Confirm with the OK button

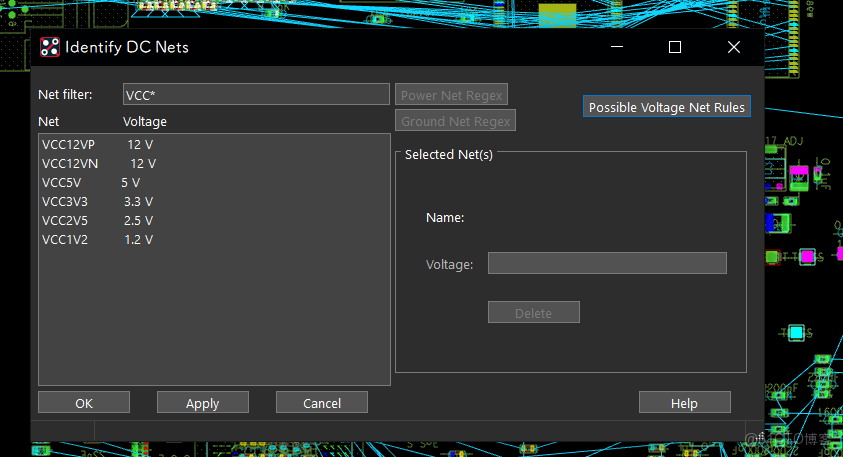tap(84, 402)
